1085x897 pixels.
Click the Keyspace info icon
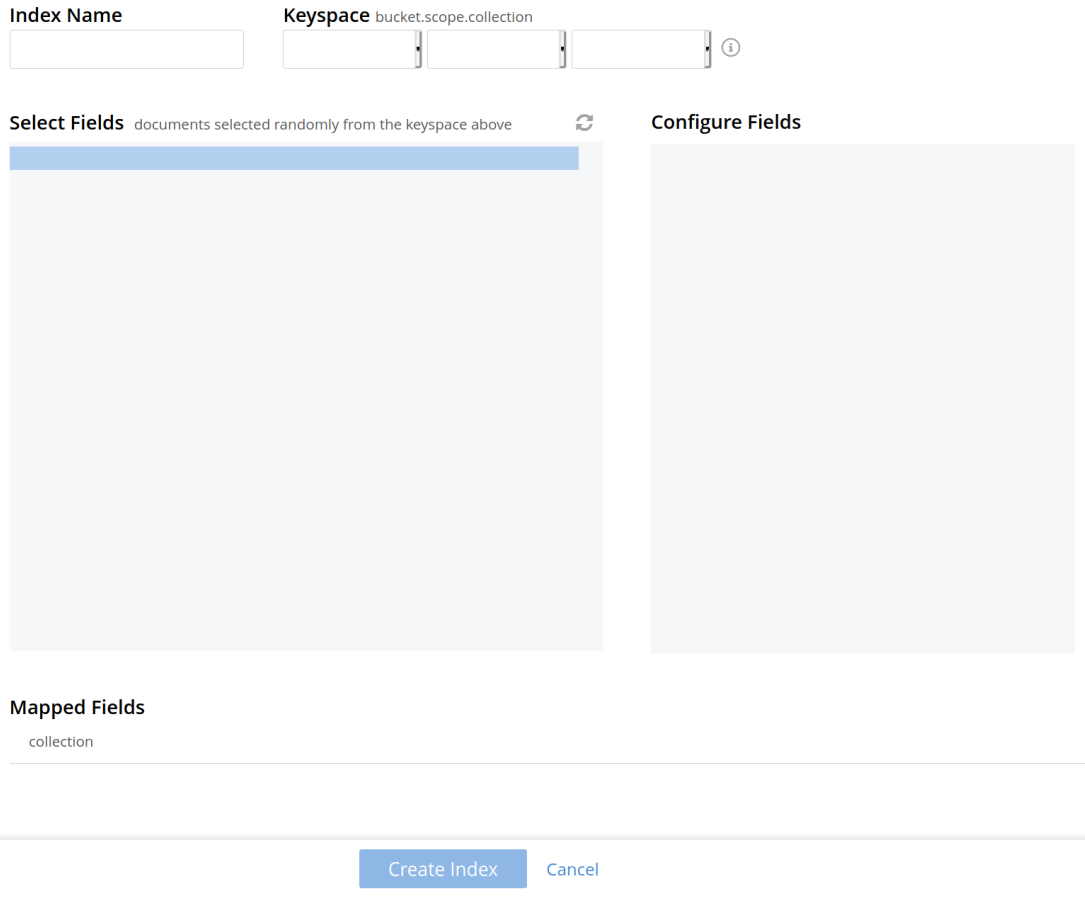(x=731, y=48)
